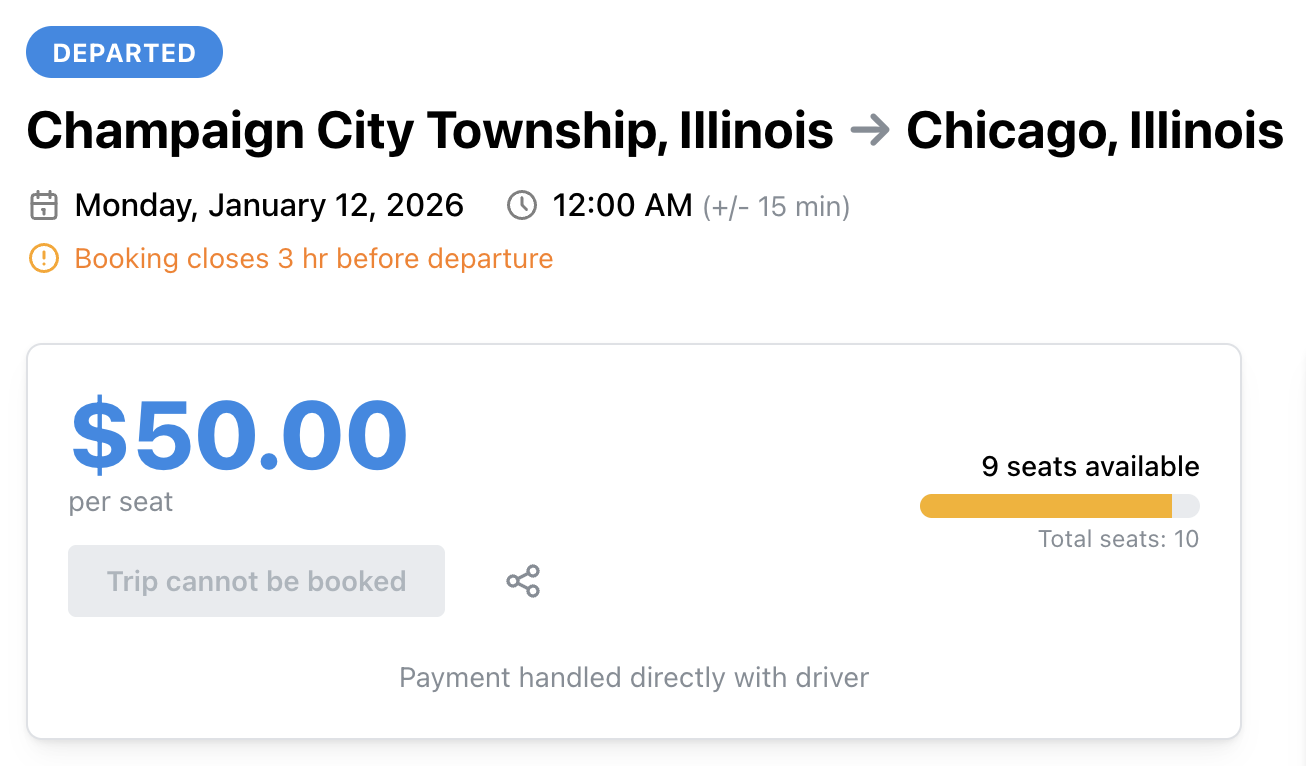
Task: Click the seats availability progress bar
Action: [x=1059, y=506]
